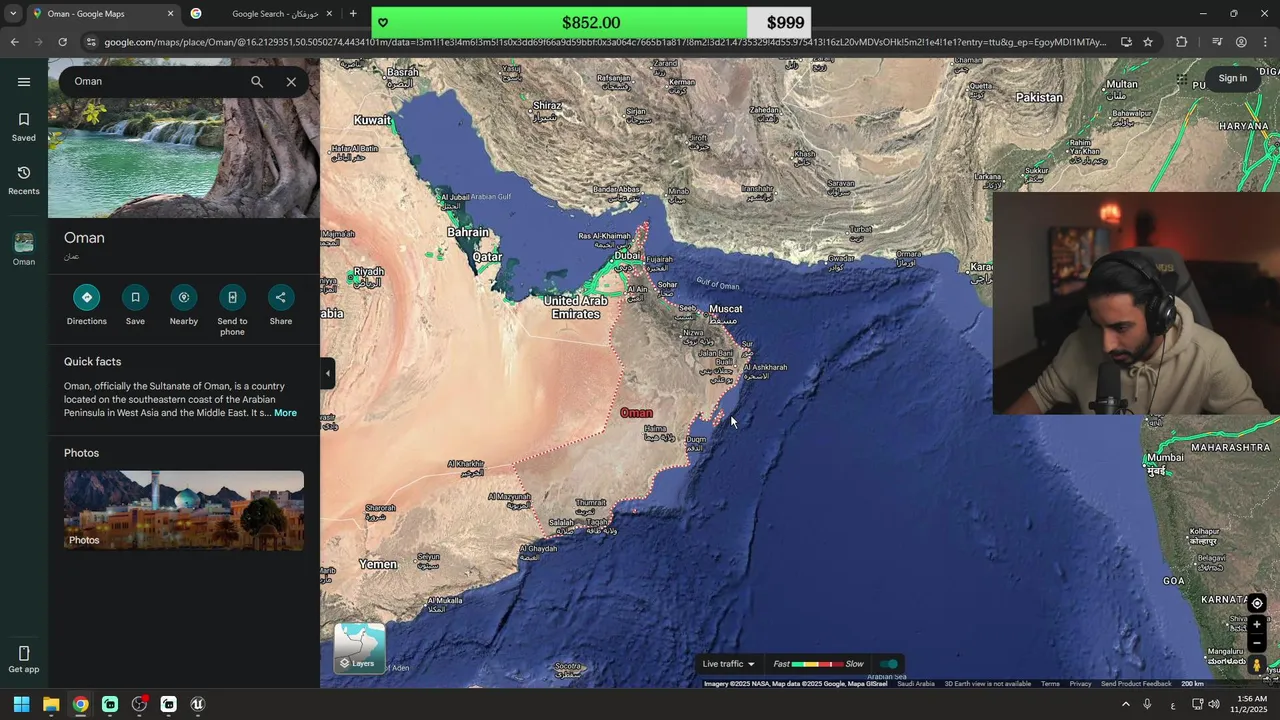Bookmark this page with the star
This screenshot has height=720, width=1280.
click(x=1148, y=42)
